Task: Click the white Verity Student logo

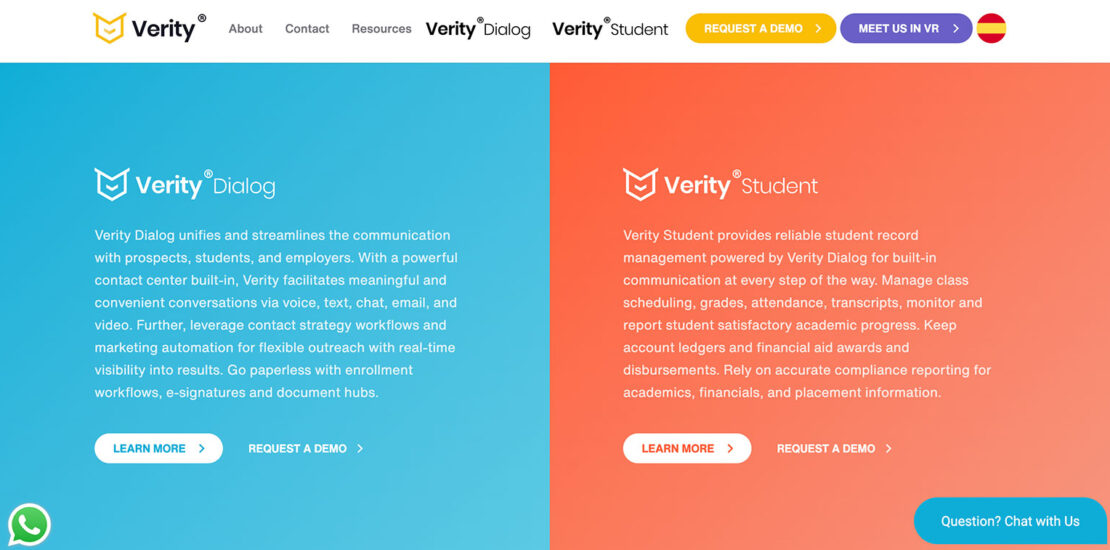Action: tap(720, 185)
